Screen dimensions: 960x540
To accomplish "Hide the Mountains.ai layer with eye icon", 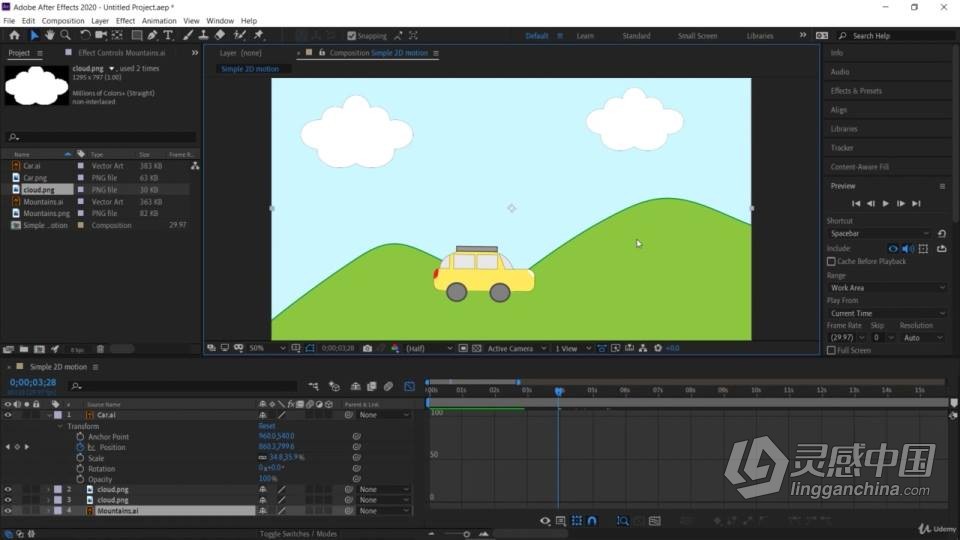I will (8, 511).
